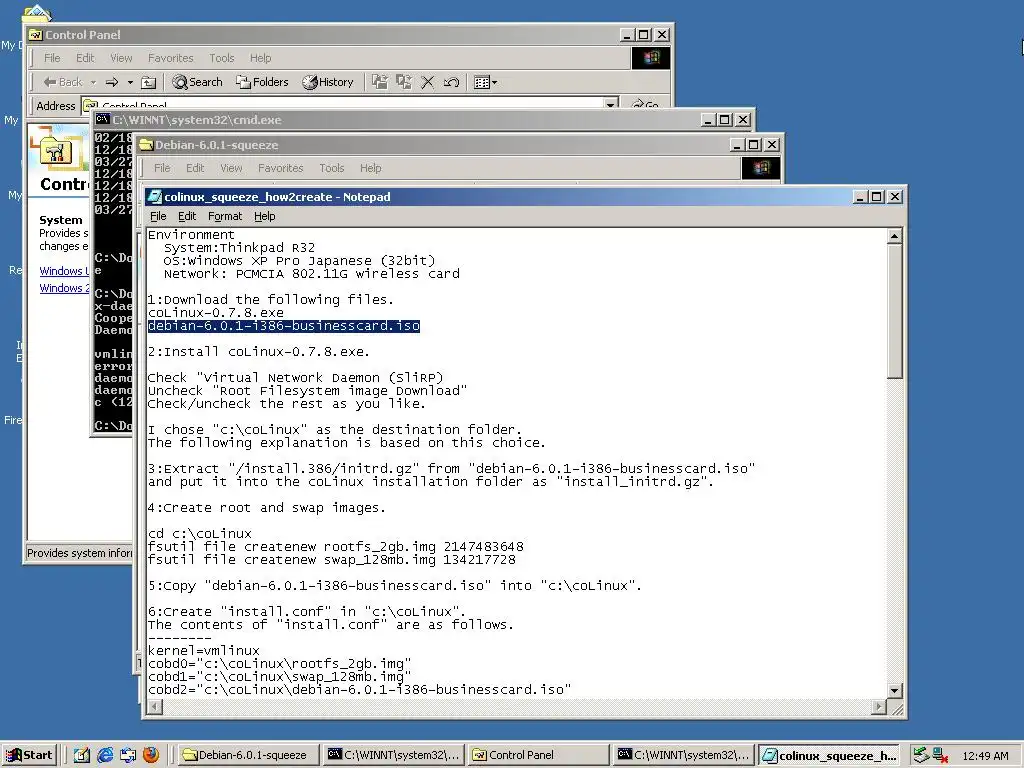Screen dimensions: 1024x768
Task: Click the Back button in Control Panel toolbar
Action: pos(63,82)
